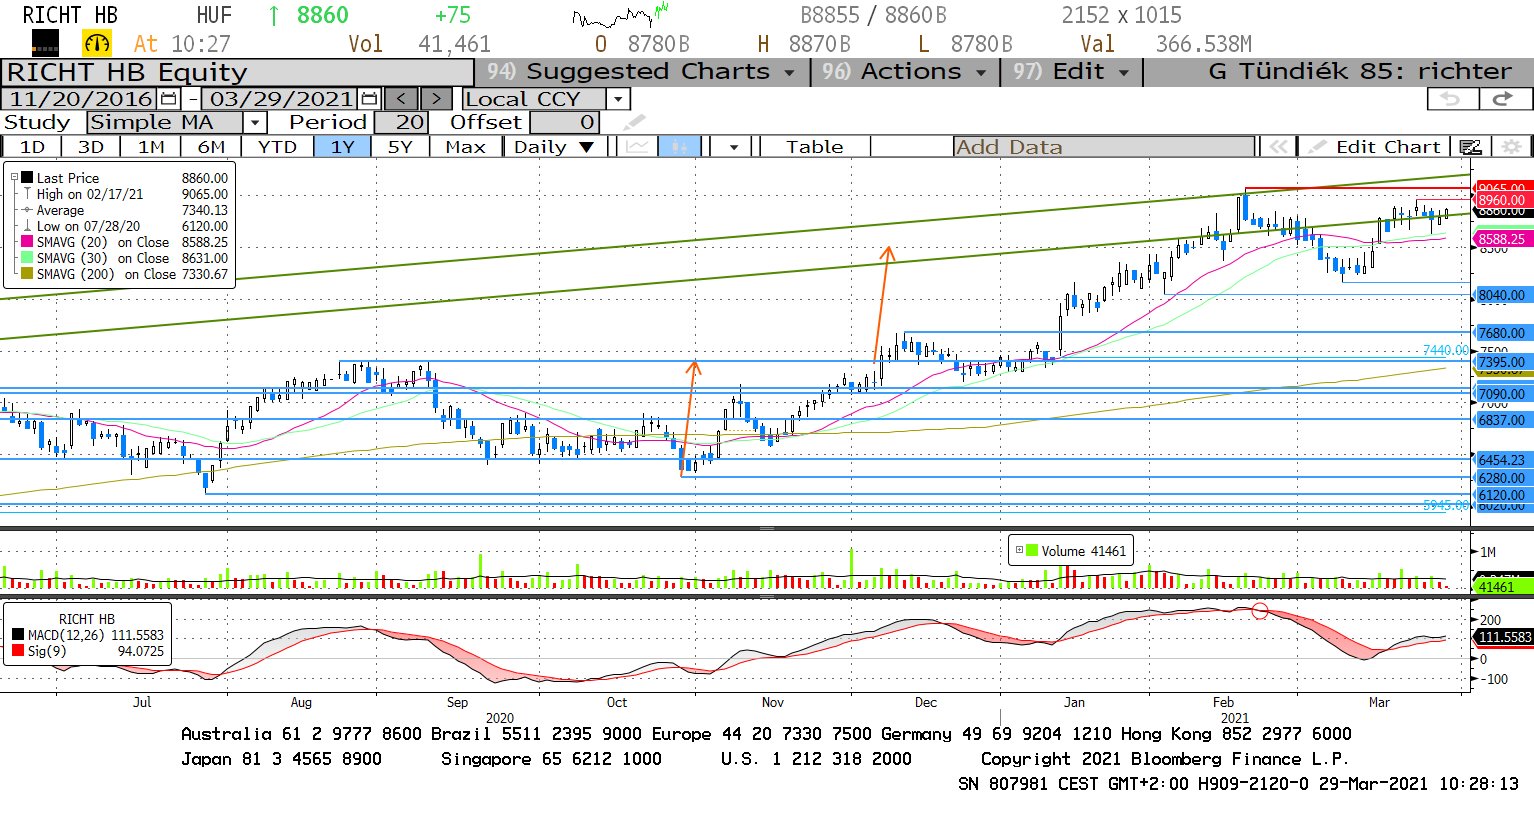Click the 111.5583 MACD axis value label

click(1503, 637)
